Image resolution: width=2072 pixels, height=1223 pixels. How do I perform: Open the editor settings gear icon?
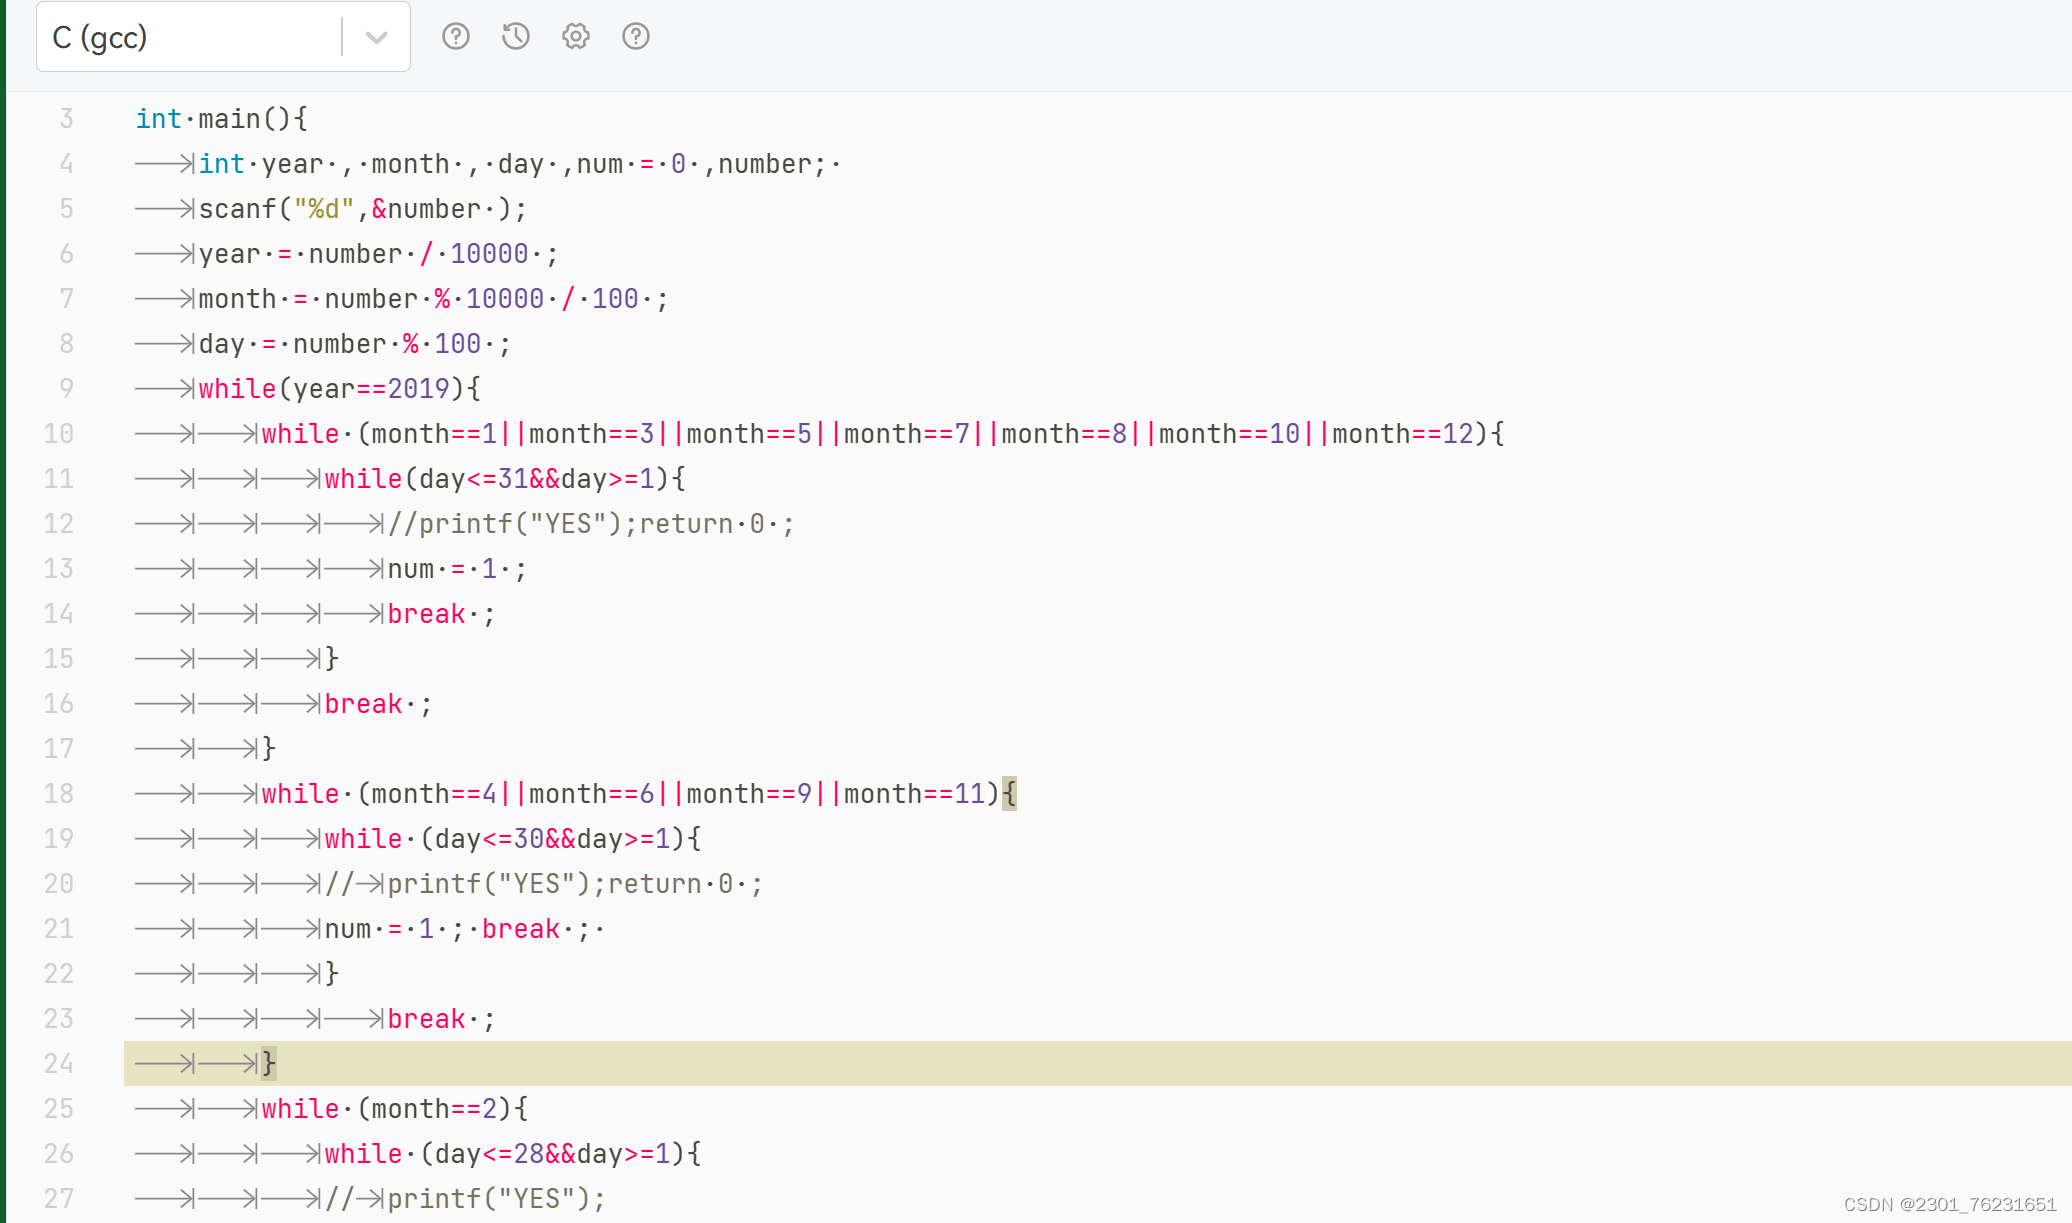click(x=576, y=37)
